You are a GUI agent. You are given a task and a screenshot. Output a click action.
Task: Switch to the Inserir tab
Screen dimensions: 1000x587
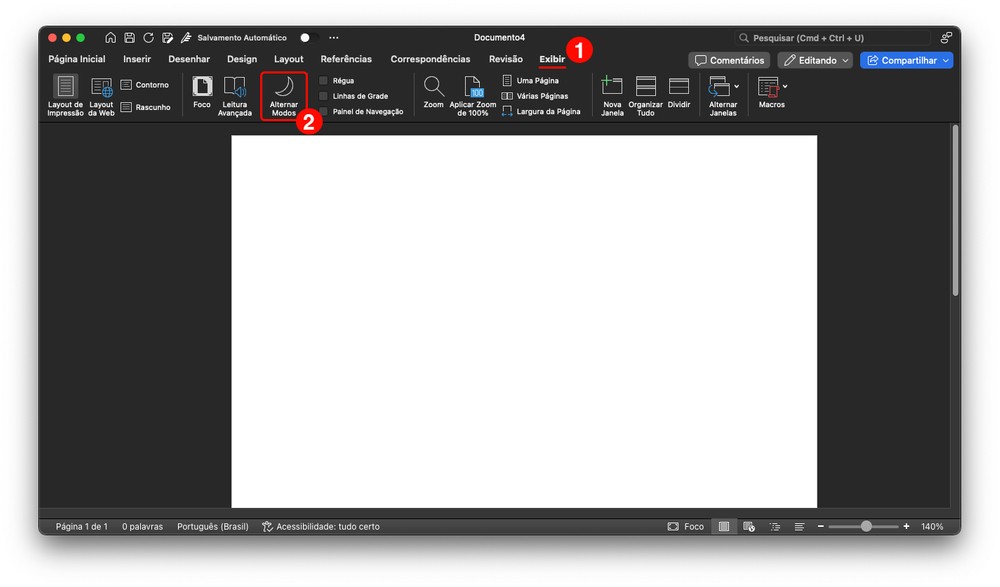point(137,59)
